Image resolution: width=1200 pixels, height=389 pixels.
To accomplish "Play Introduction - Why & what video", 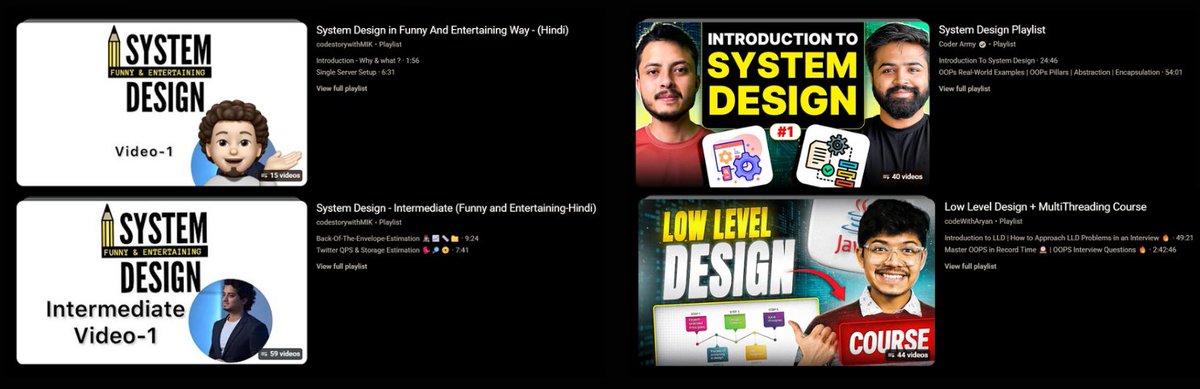I will coord(367,61).
